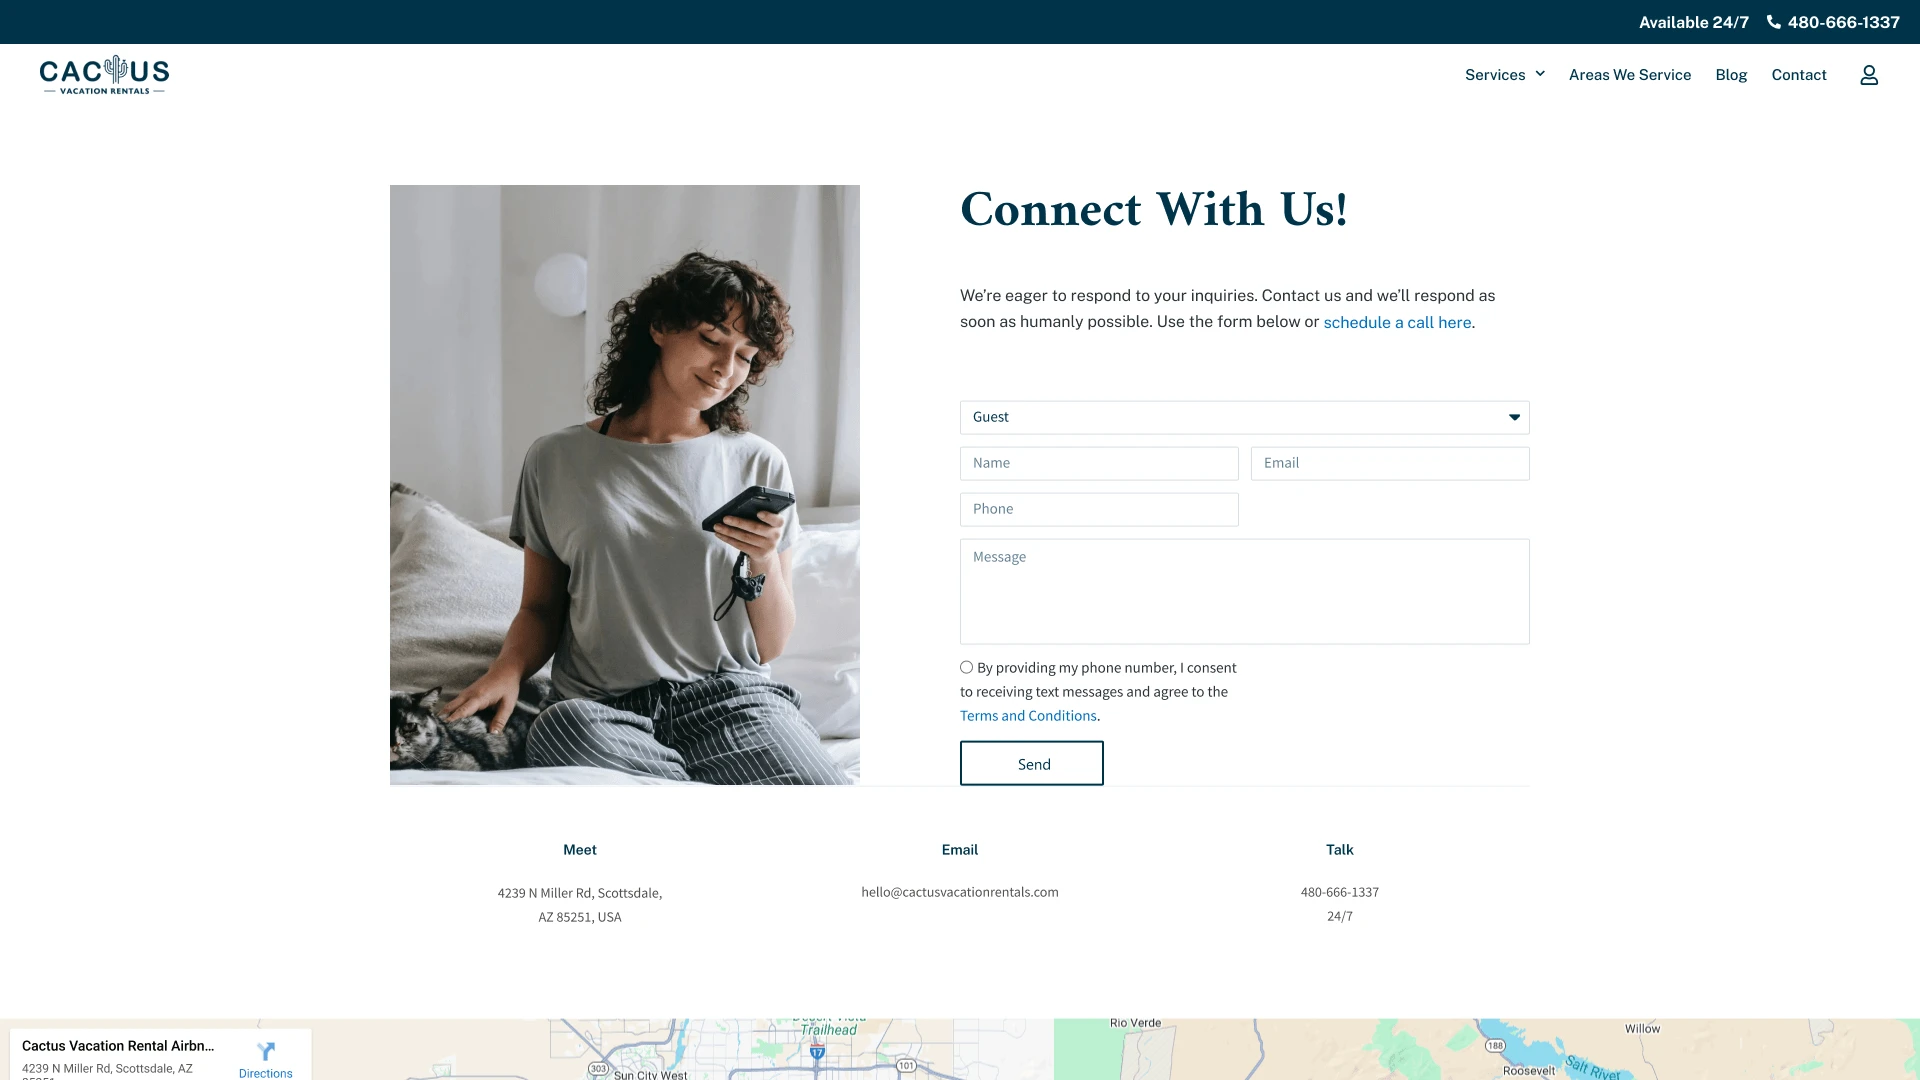Click the Email input field
The height and width of the screenshot is (1080, 1920).
1389,463
